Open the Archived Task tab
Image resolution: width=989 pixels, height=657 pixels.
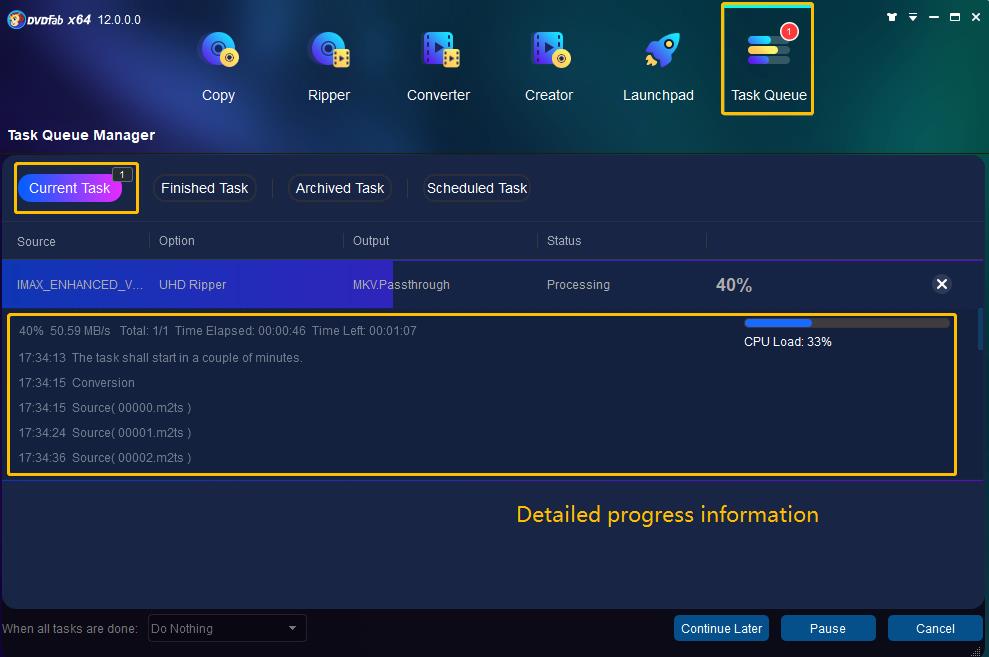click(340, 188)
